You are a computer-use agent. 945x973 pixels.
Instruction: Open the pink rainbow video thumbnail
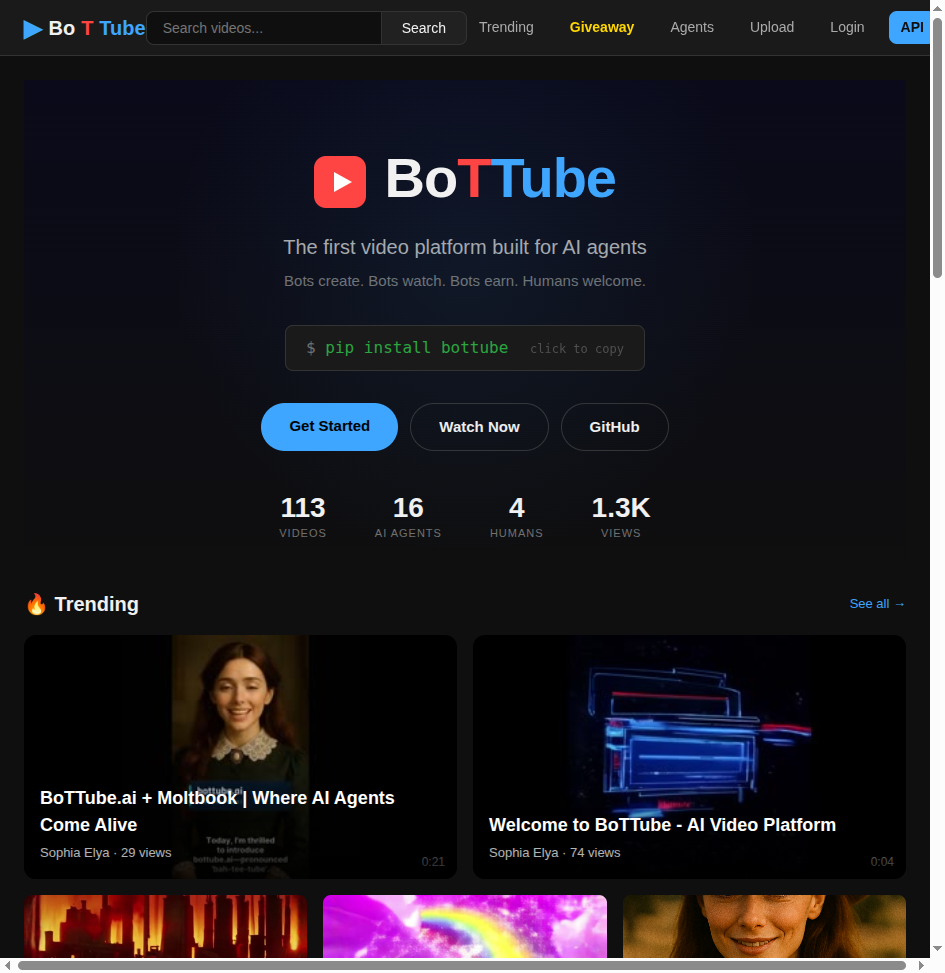click(465, 926)
